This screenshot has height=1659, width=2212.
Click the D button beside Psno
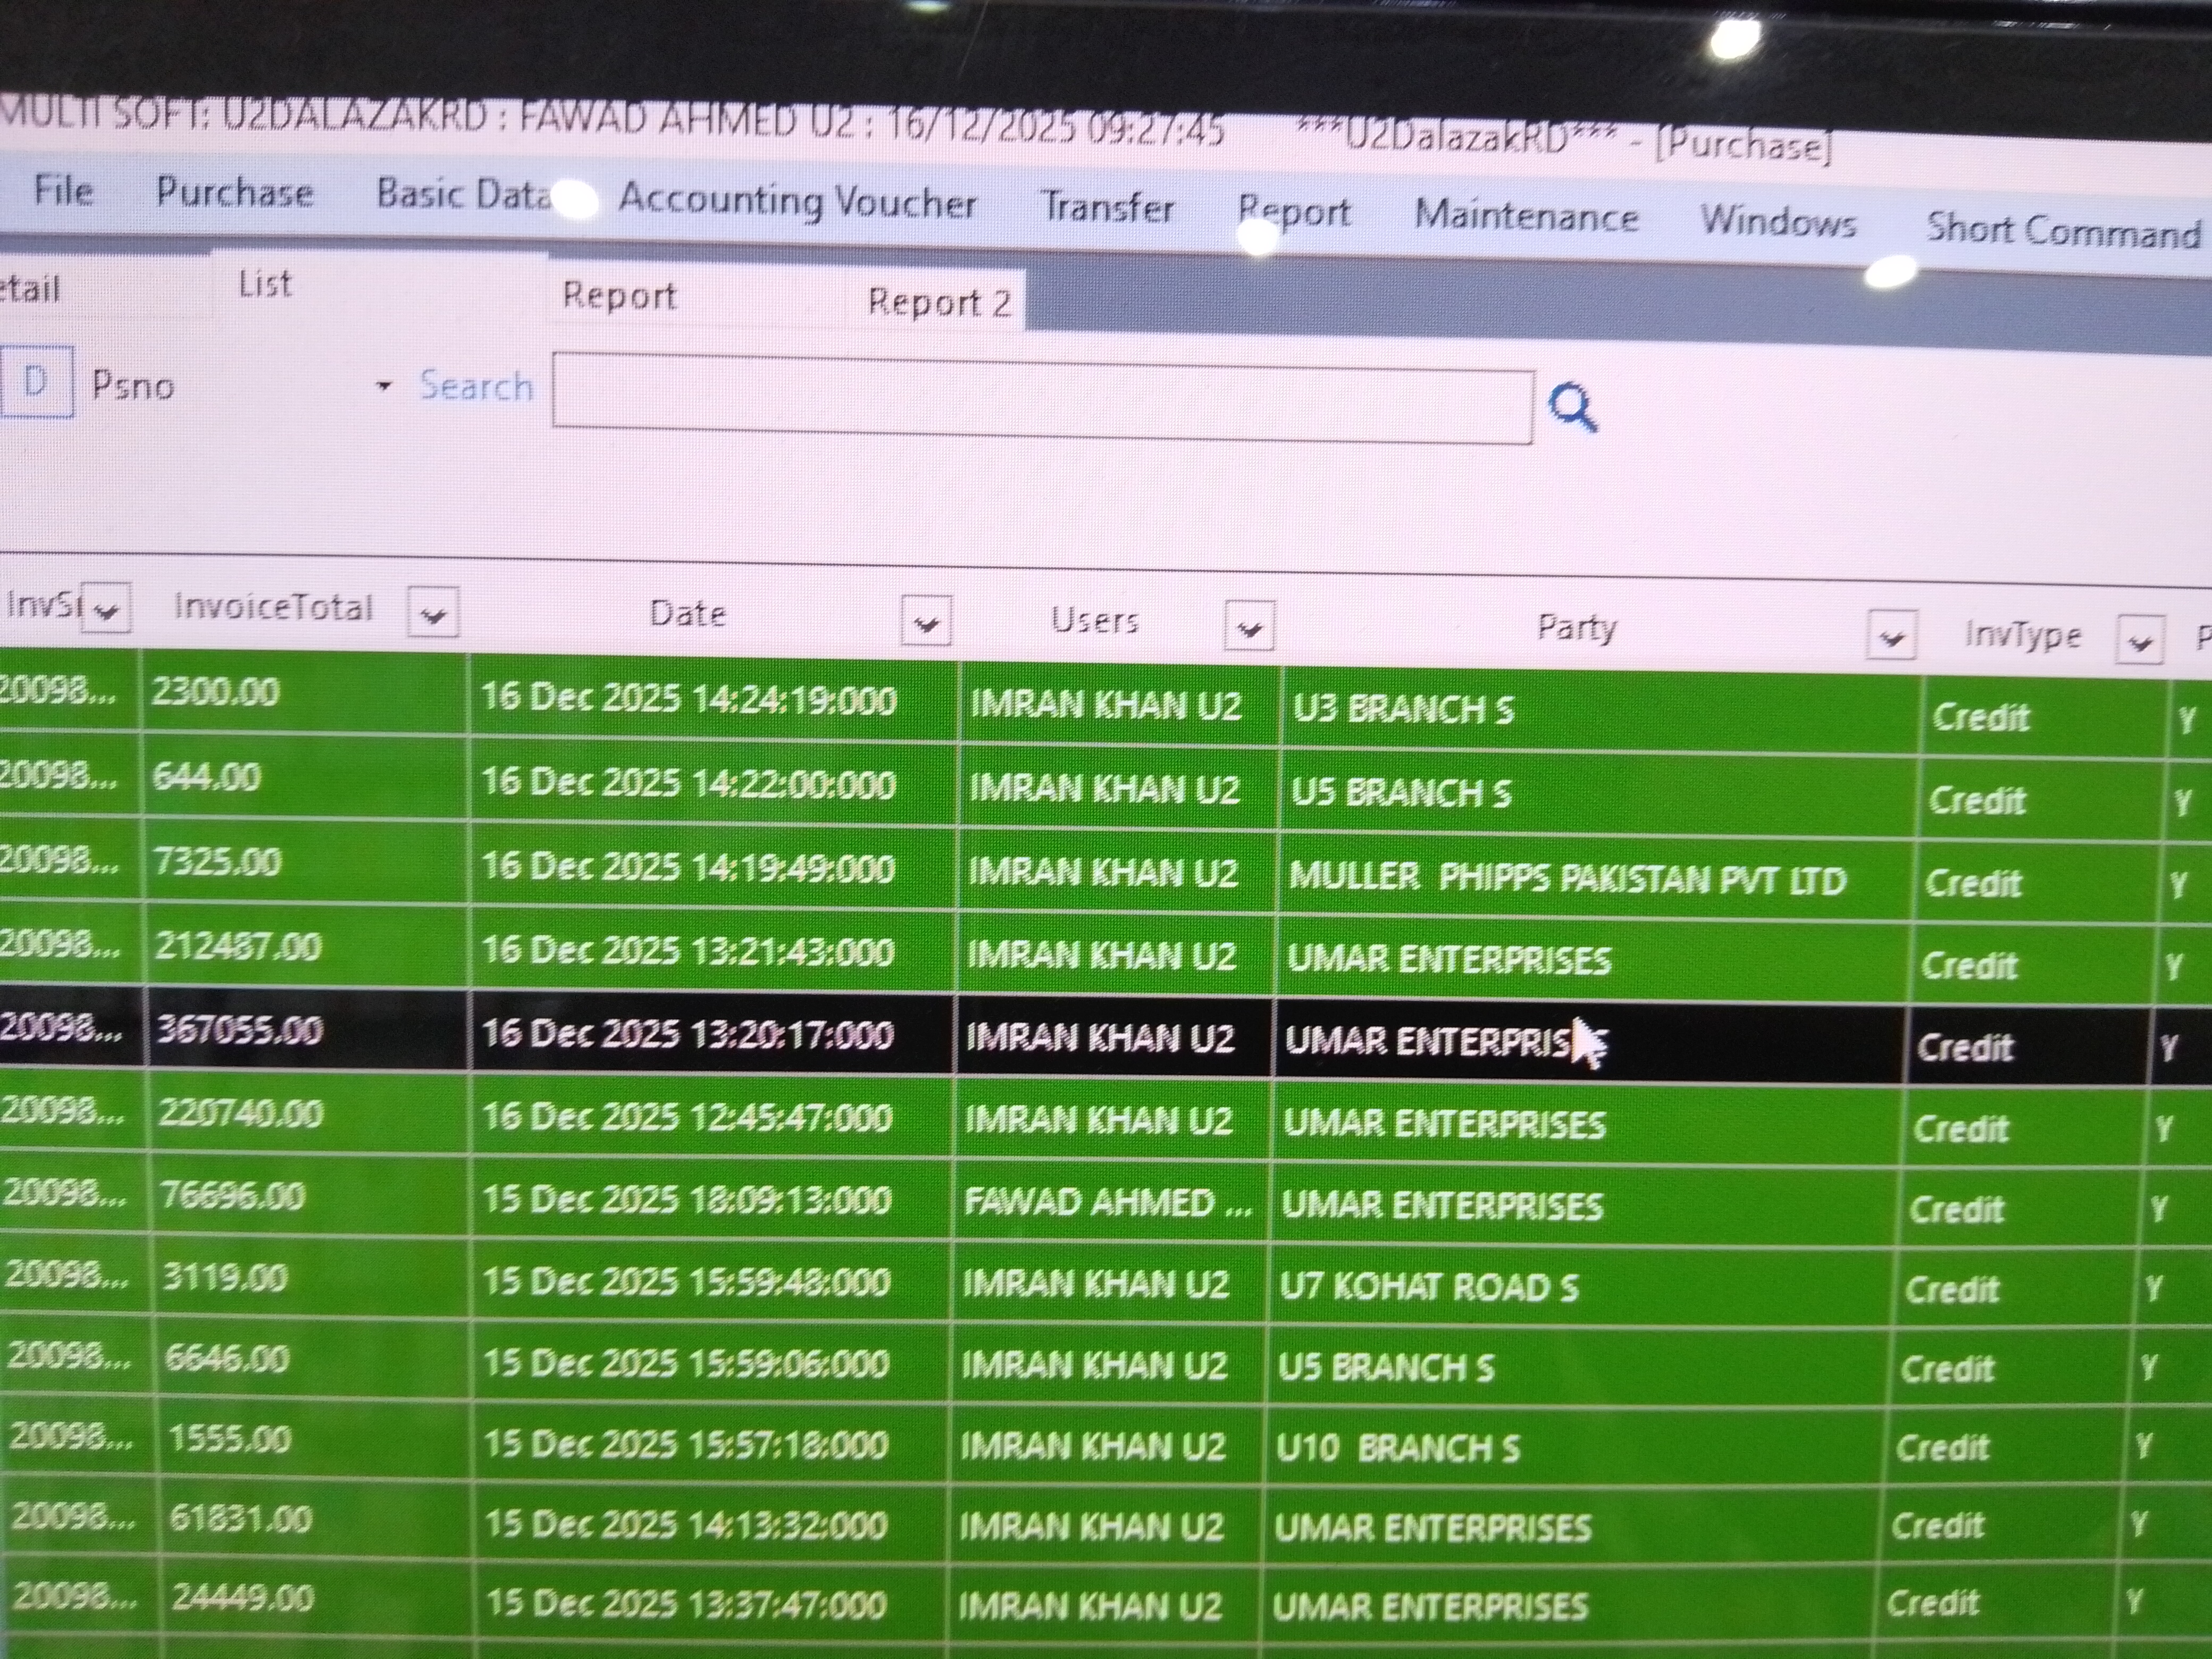[x=36, y=381]
